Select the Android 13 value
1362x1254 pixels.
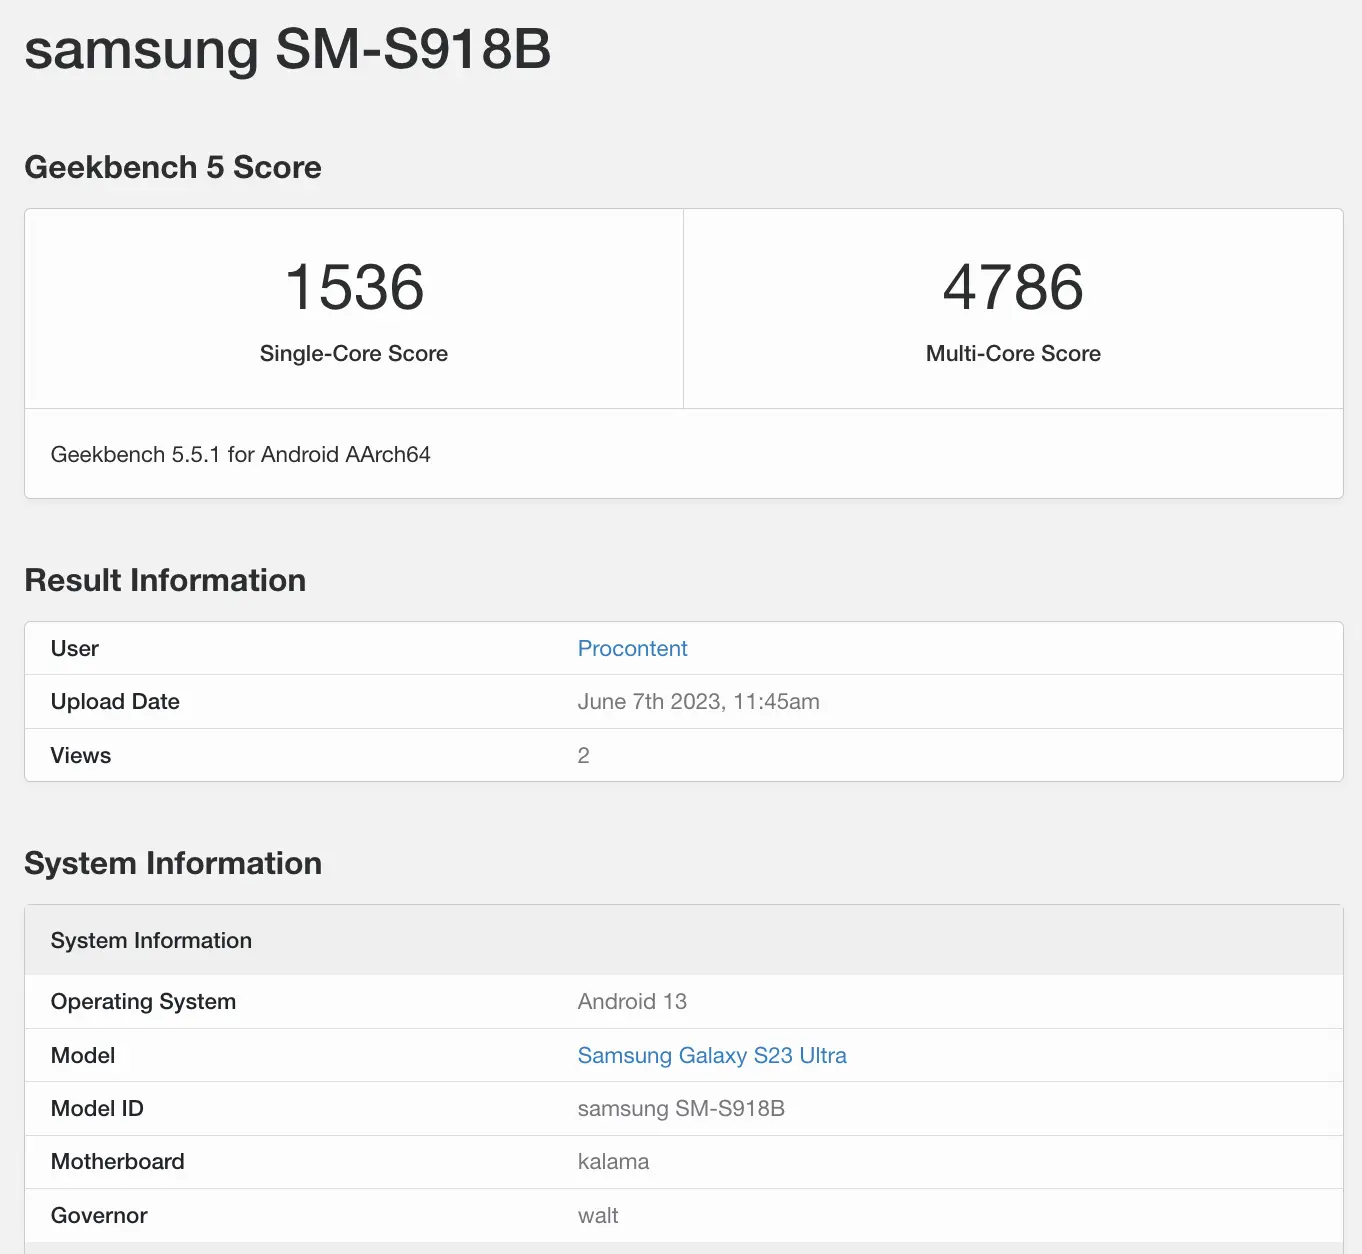(632, 1001)
